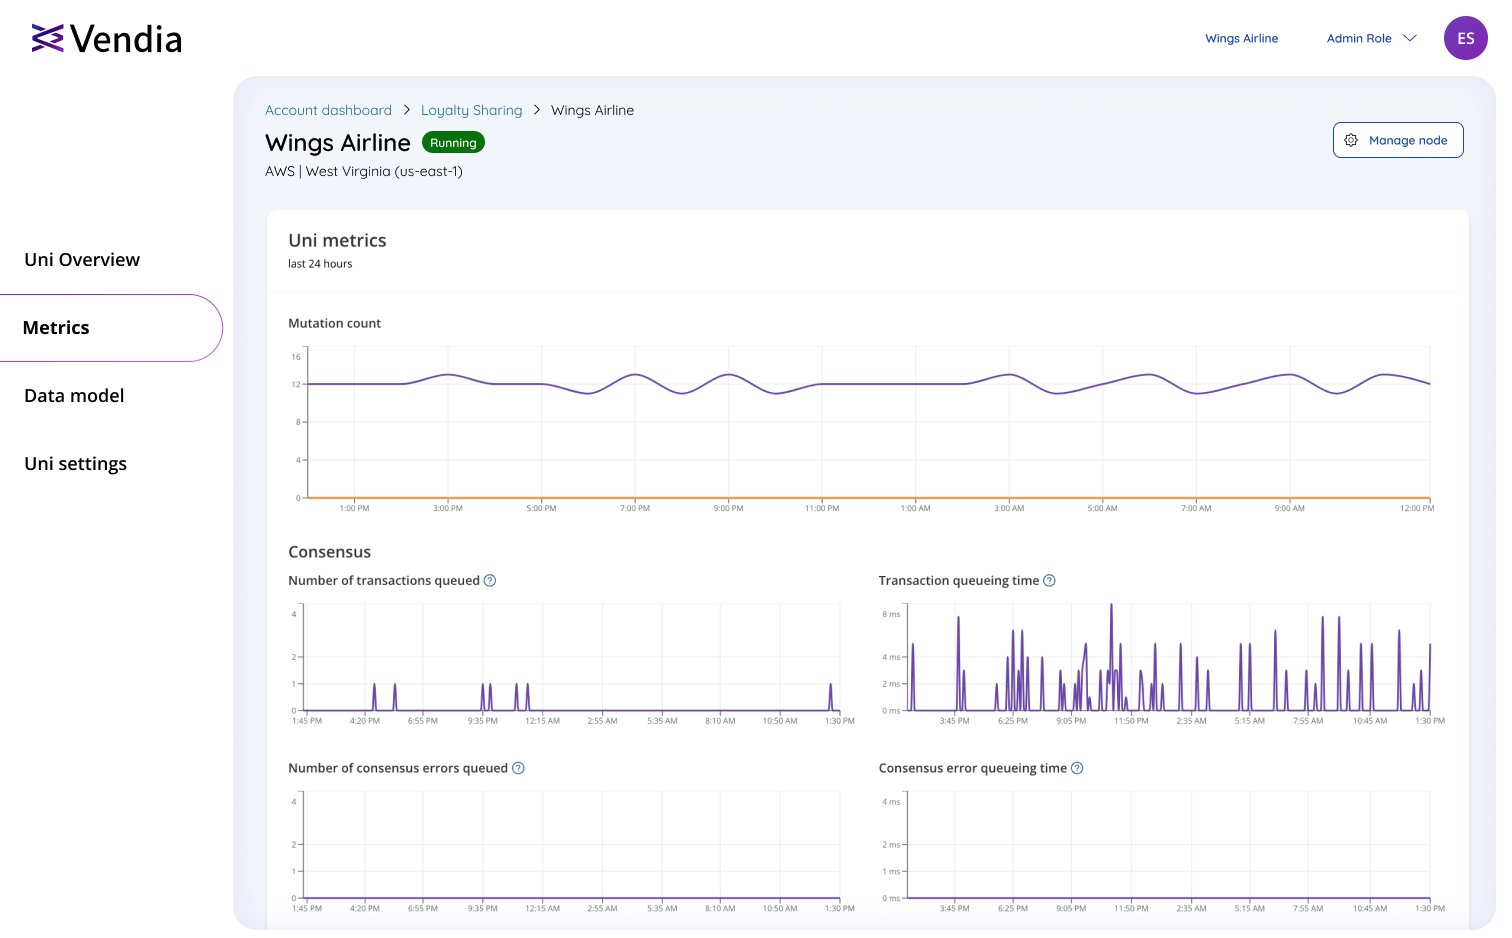1512x938 pixels.
Task: Click the '1:00 AM' axis label on Mutation chart
Action: pos(915,508)
